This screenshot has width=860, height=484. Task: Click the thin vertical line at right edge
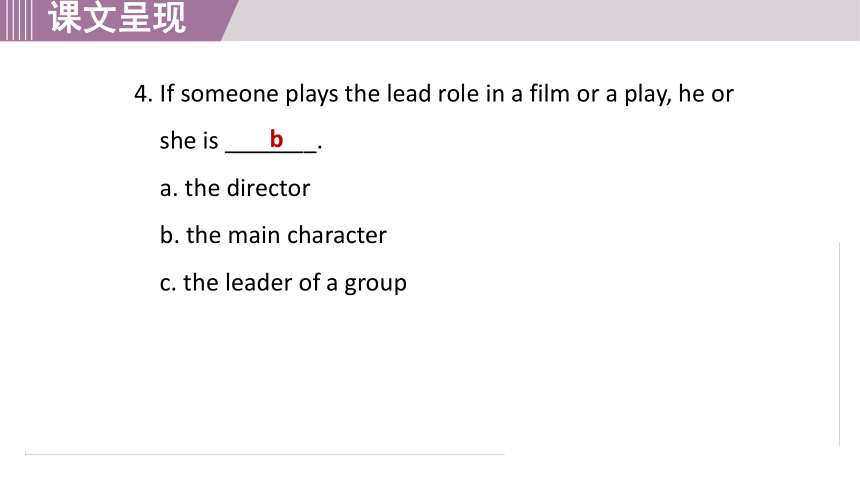tap(839, 344)
